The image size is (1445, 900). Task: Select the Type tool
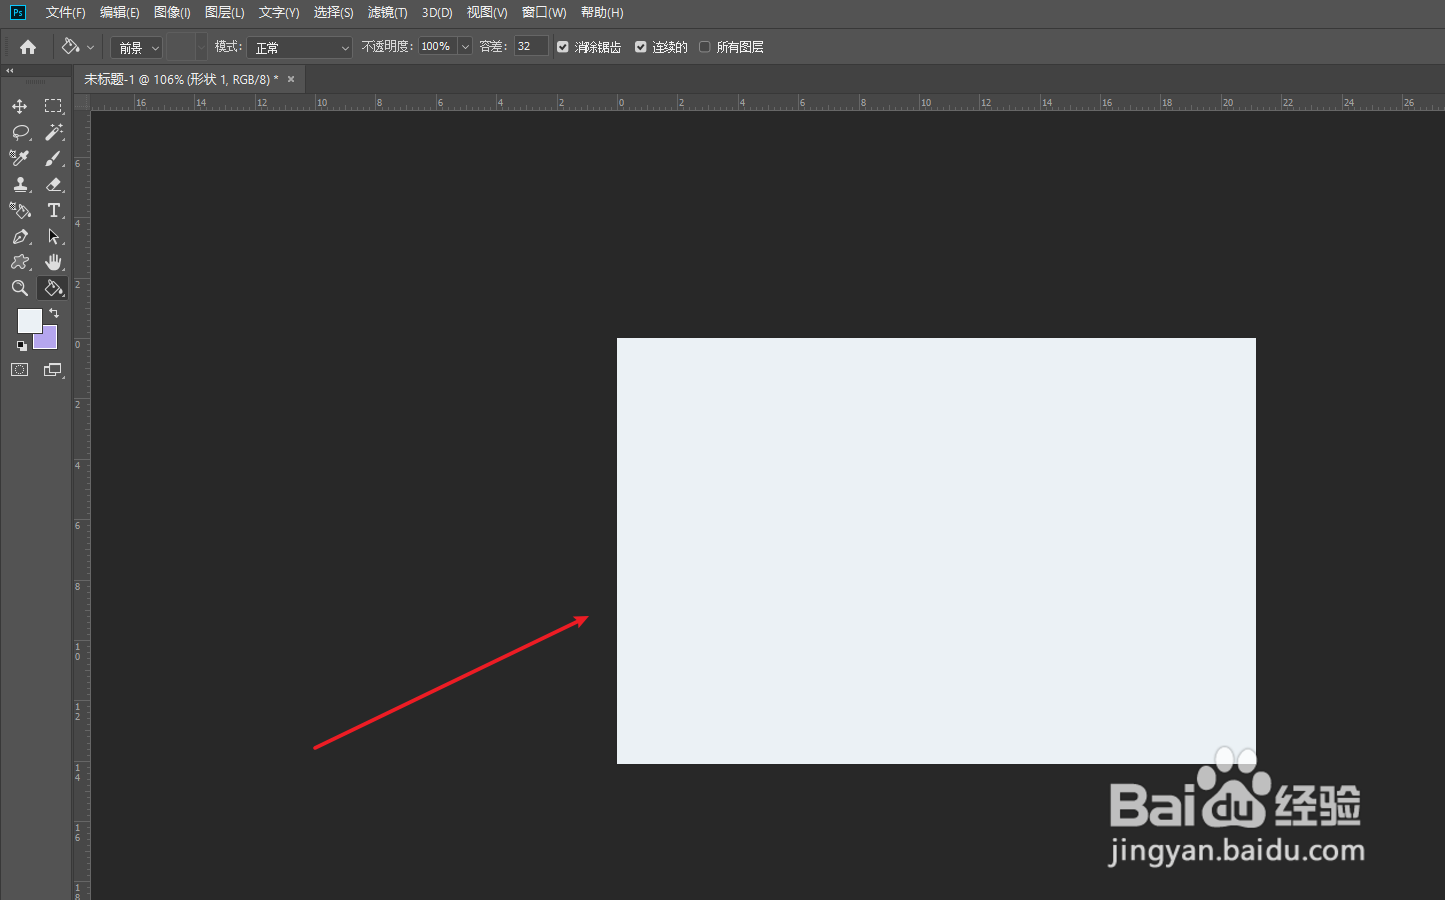click(54, 210)
